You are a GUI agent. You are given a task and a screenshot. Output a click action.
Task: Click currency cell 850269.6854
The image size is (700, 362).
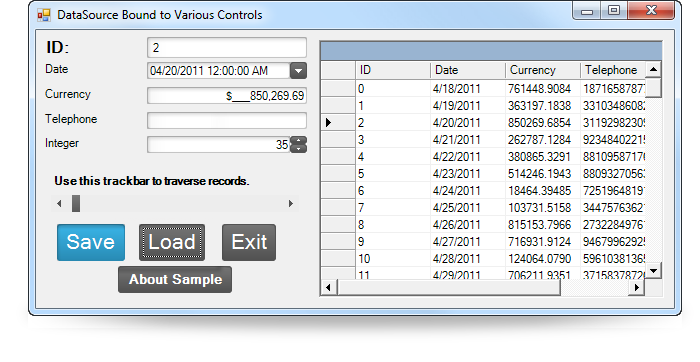click(543, 122)
